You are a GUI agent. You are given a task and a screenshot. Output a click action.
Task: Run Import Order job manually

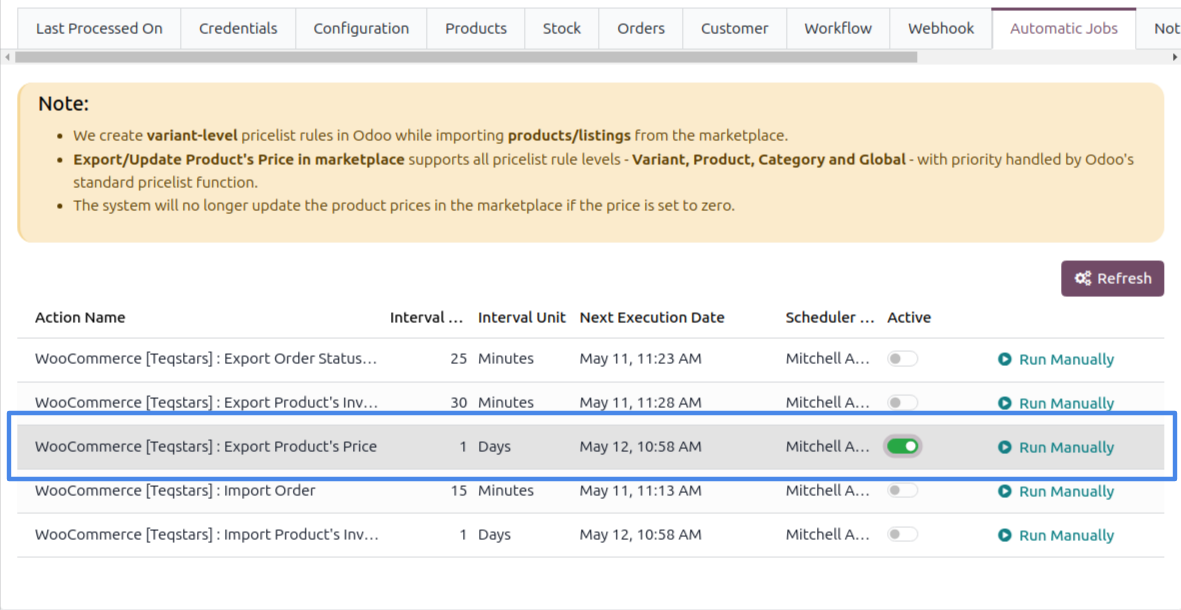coord(1056,491)
